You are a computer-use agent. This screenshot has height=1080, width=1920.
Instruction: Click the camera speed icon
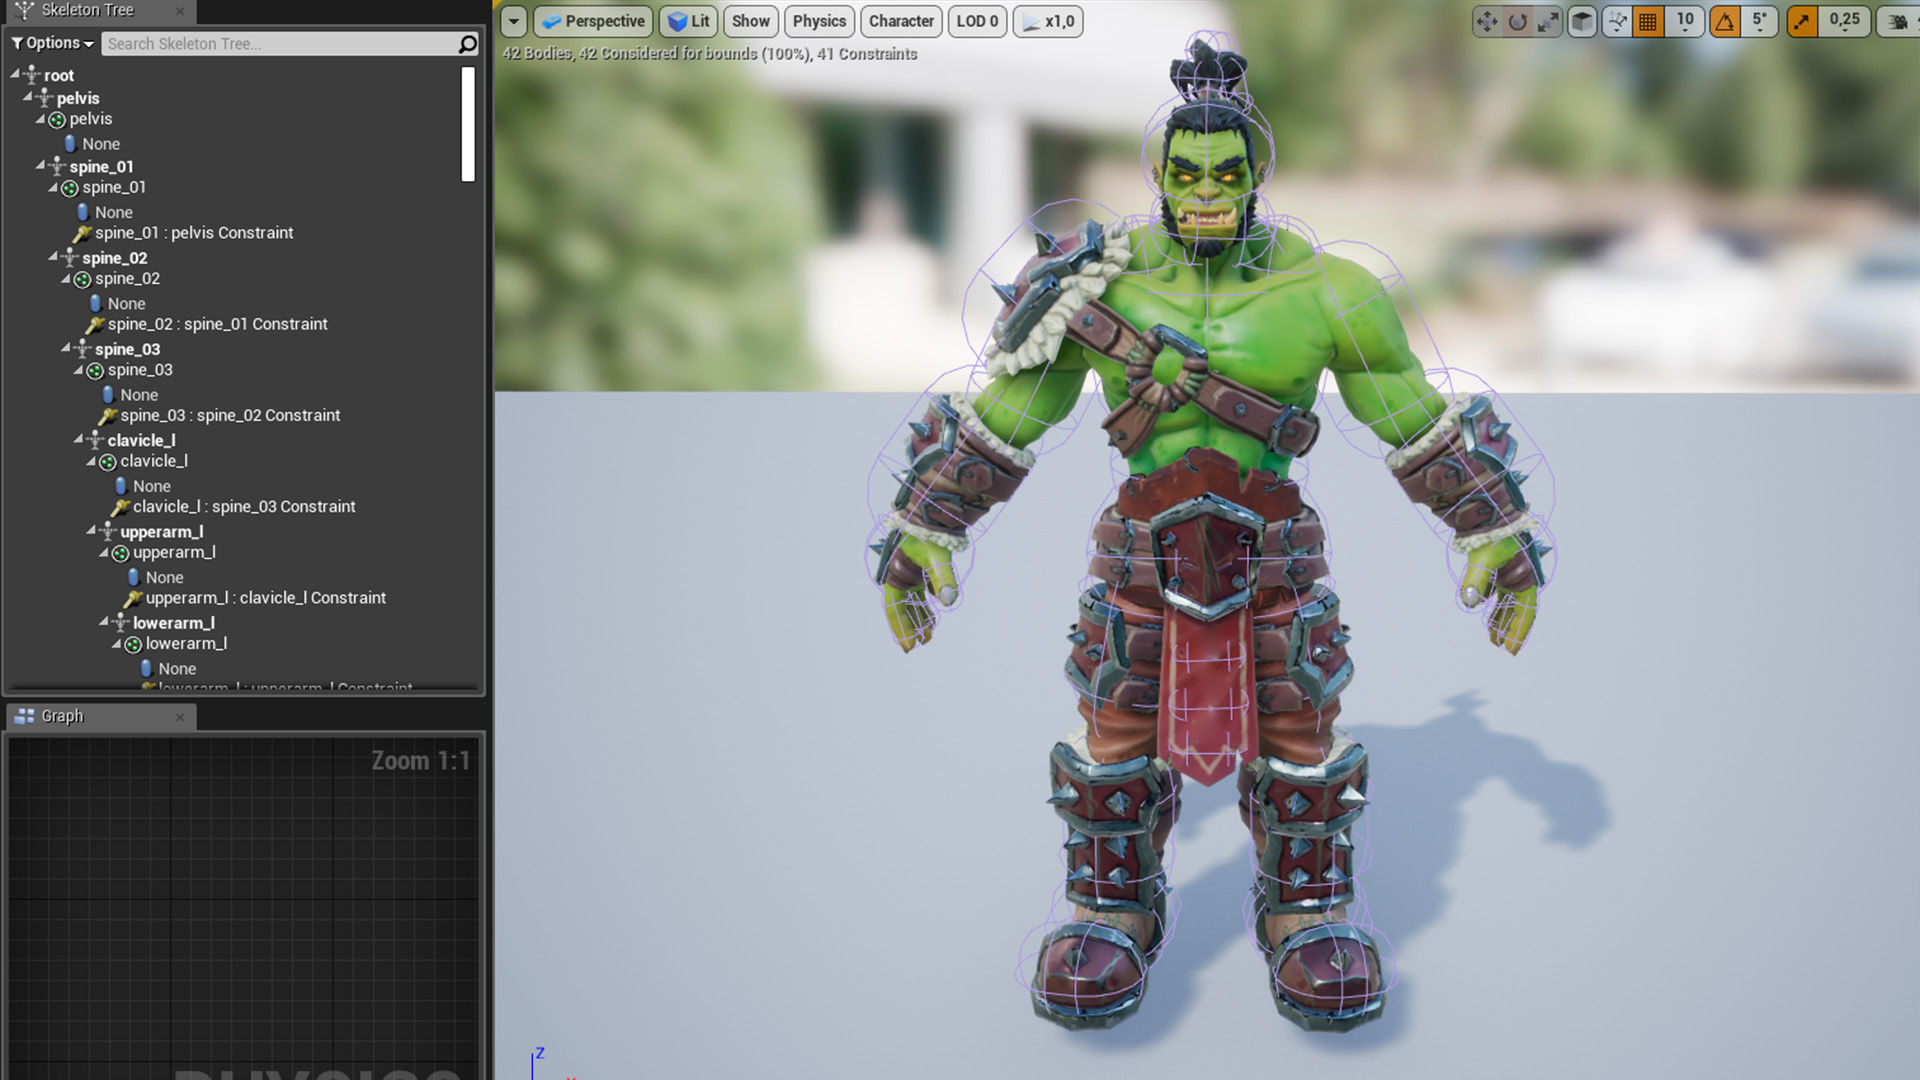click(1898, 21)
